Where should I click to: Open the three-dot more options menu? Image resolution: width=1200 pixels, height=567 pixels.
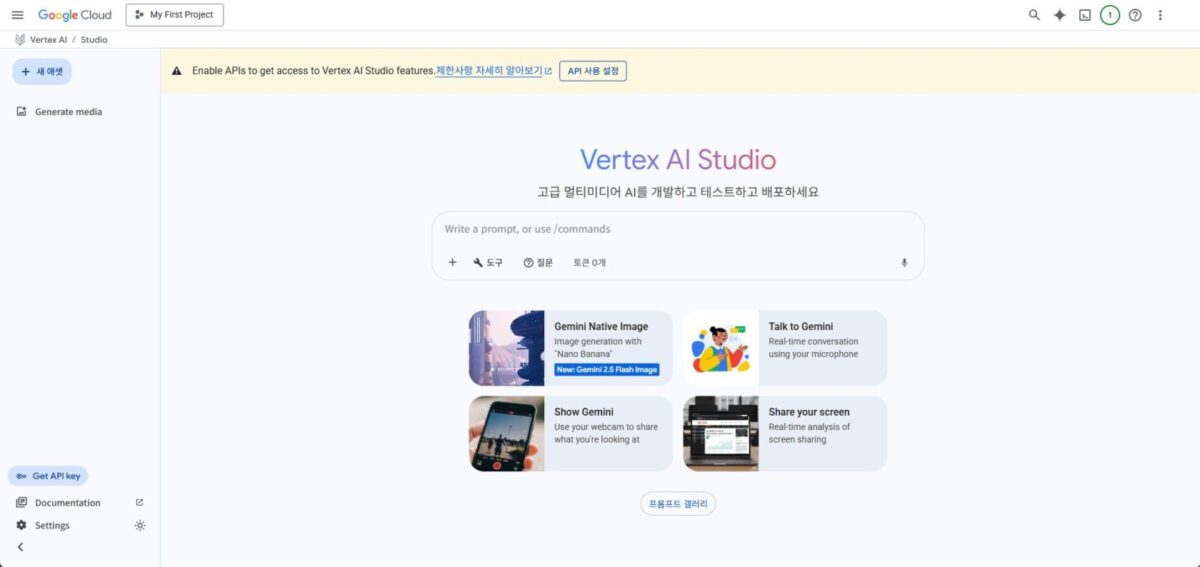(1160, 15)
